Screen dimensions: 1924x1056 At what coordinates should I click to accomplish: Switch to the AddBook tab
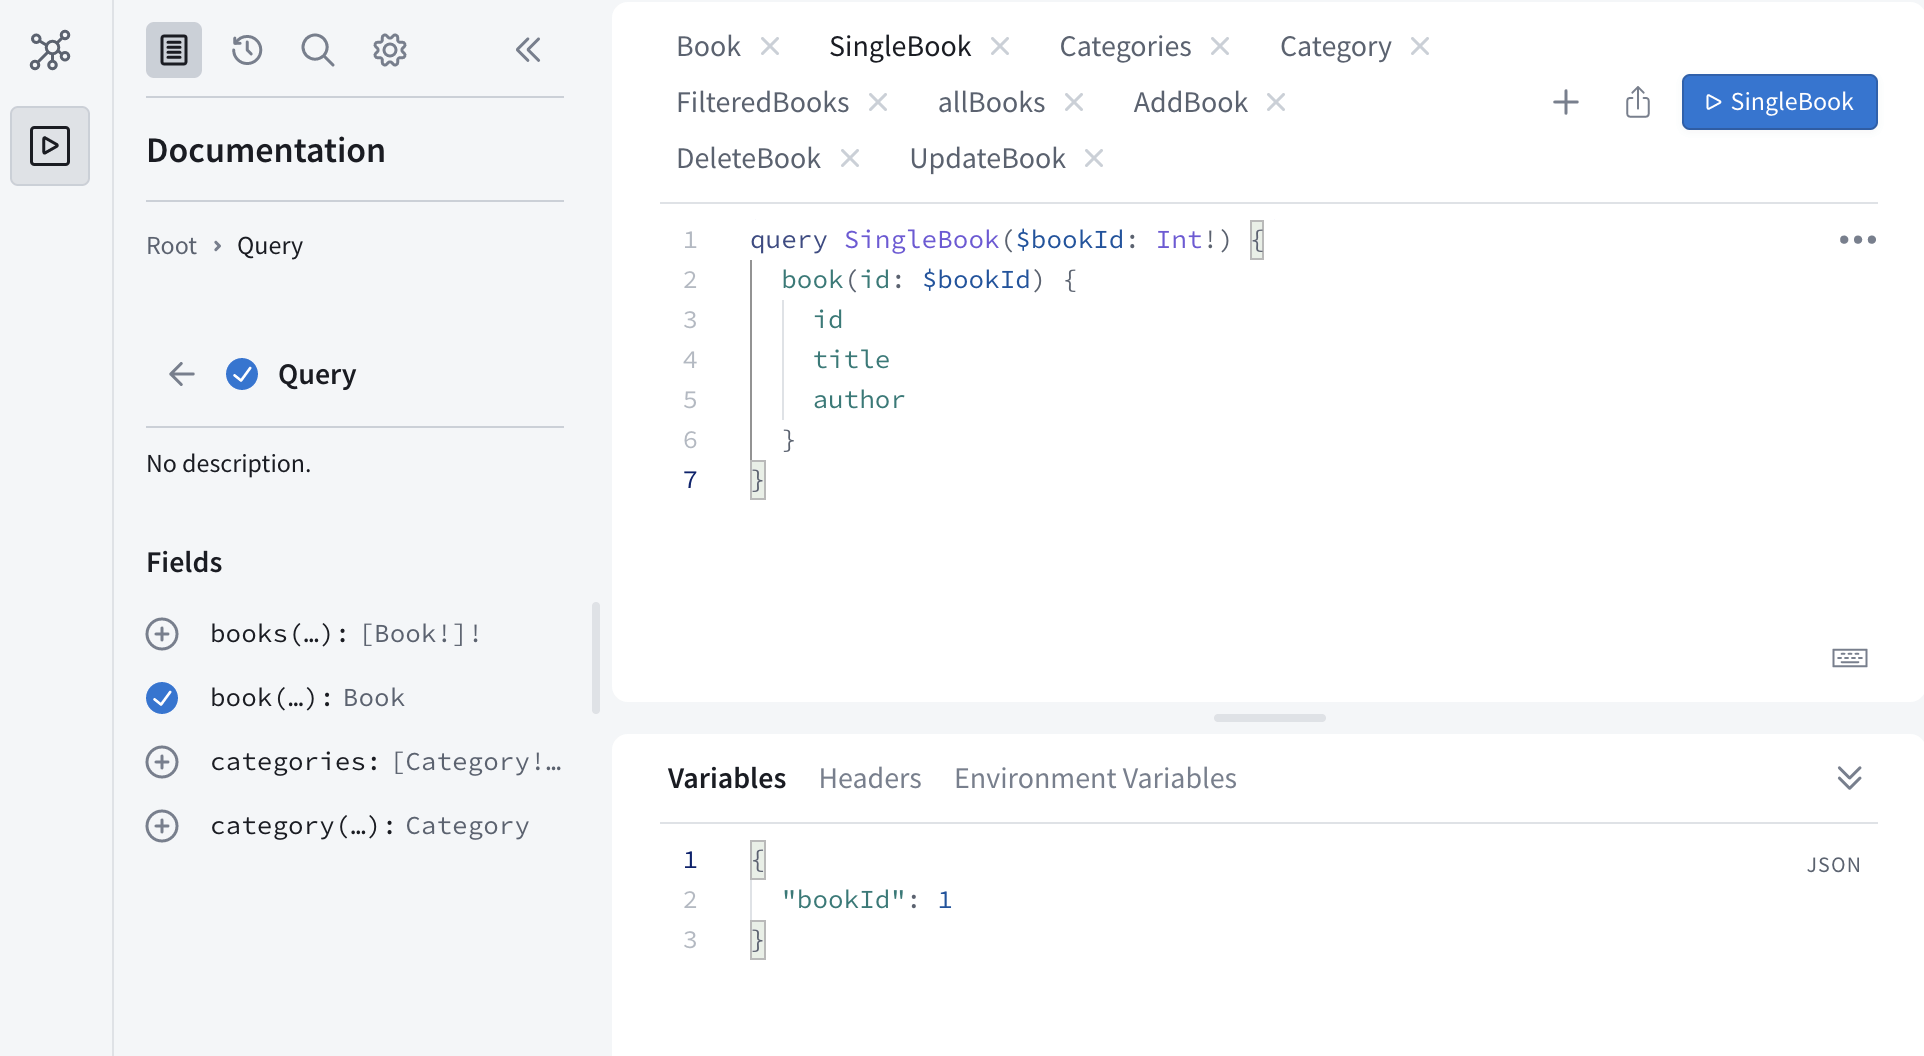(x=1190, y=102)
